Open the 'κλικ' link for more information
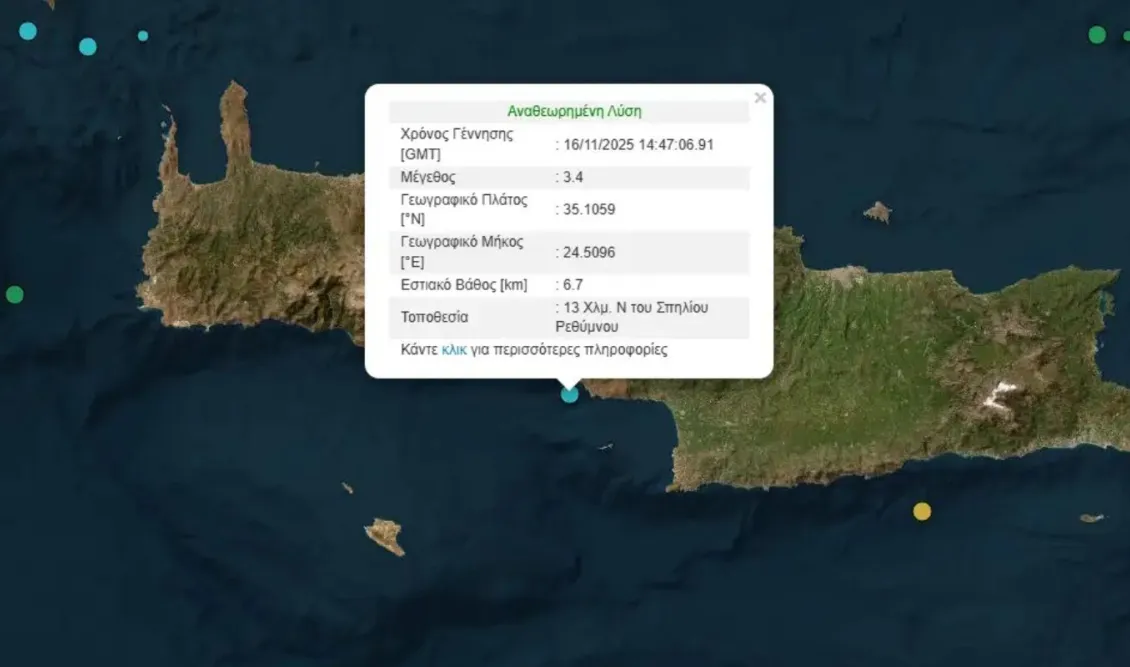The height and width of the screenshot is (667, 1130). (x=454, y=350)
